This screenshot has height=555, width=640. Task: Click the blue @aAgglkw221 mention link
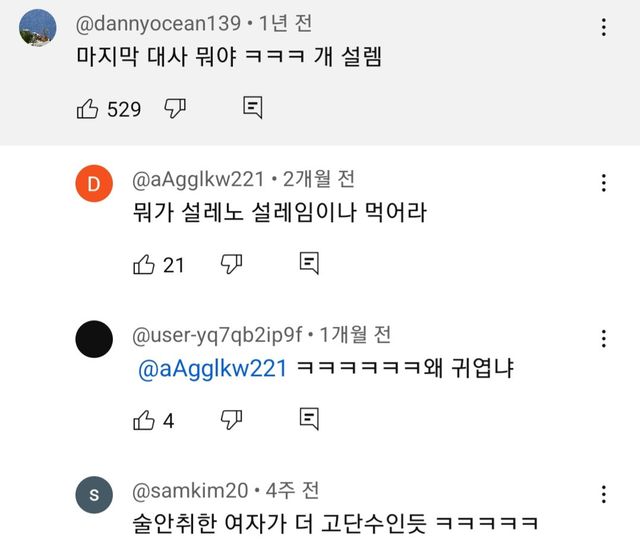[x=212, y=369]
